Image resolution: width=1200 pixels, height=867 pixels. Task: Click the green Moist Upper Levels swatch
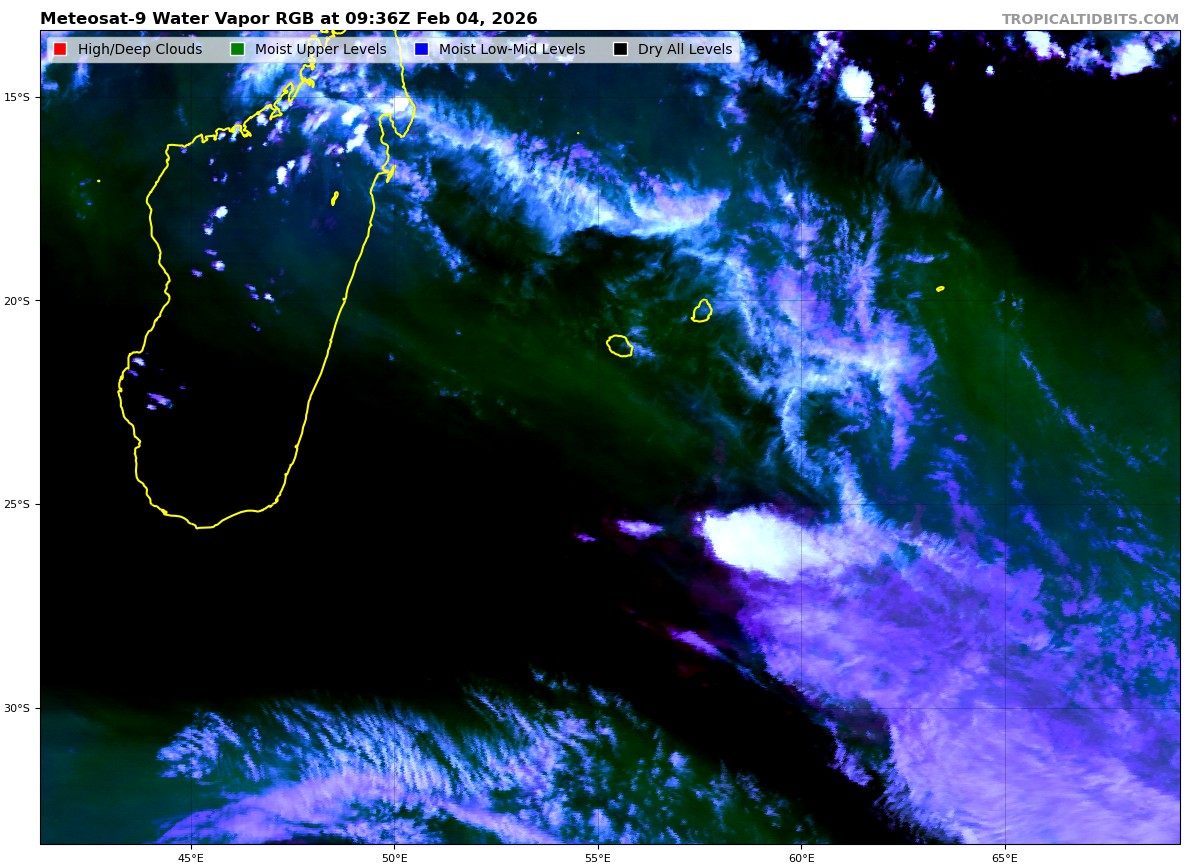pos(237,50)
